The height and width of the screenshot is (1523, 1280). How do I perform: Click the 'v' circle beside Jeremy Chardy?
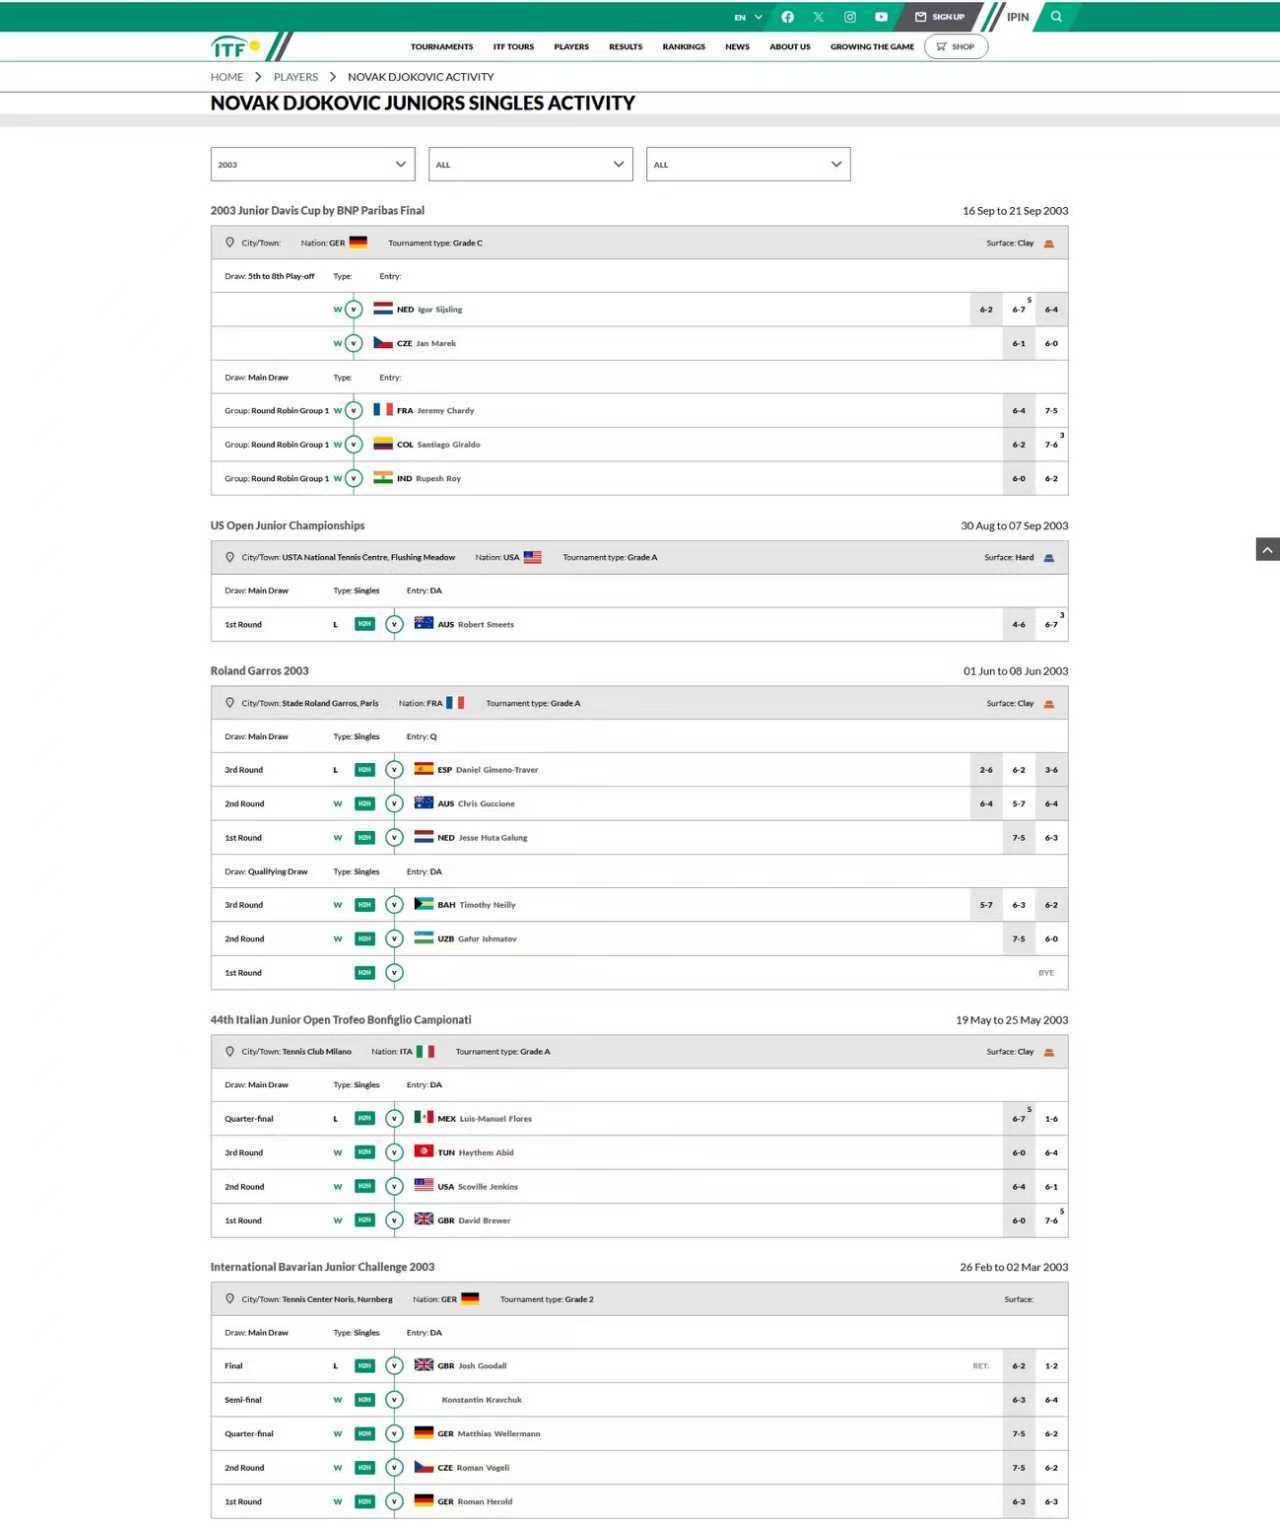(x=353, y=411)
